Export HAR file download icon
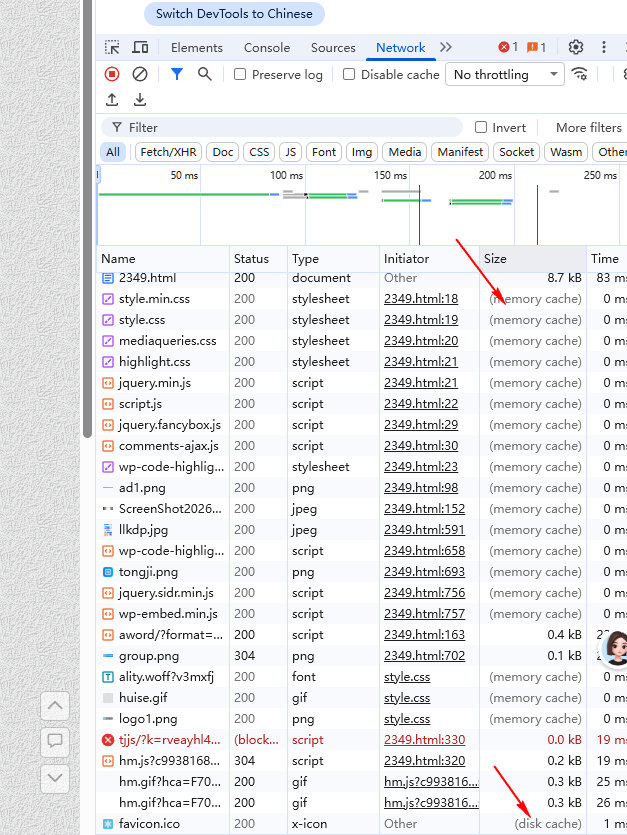 (x=140, y=100)
